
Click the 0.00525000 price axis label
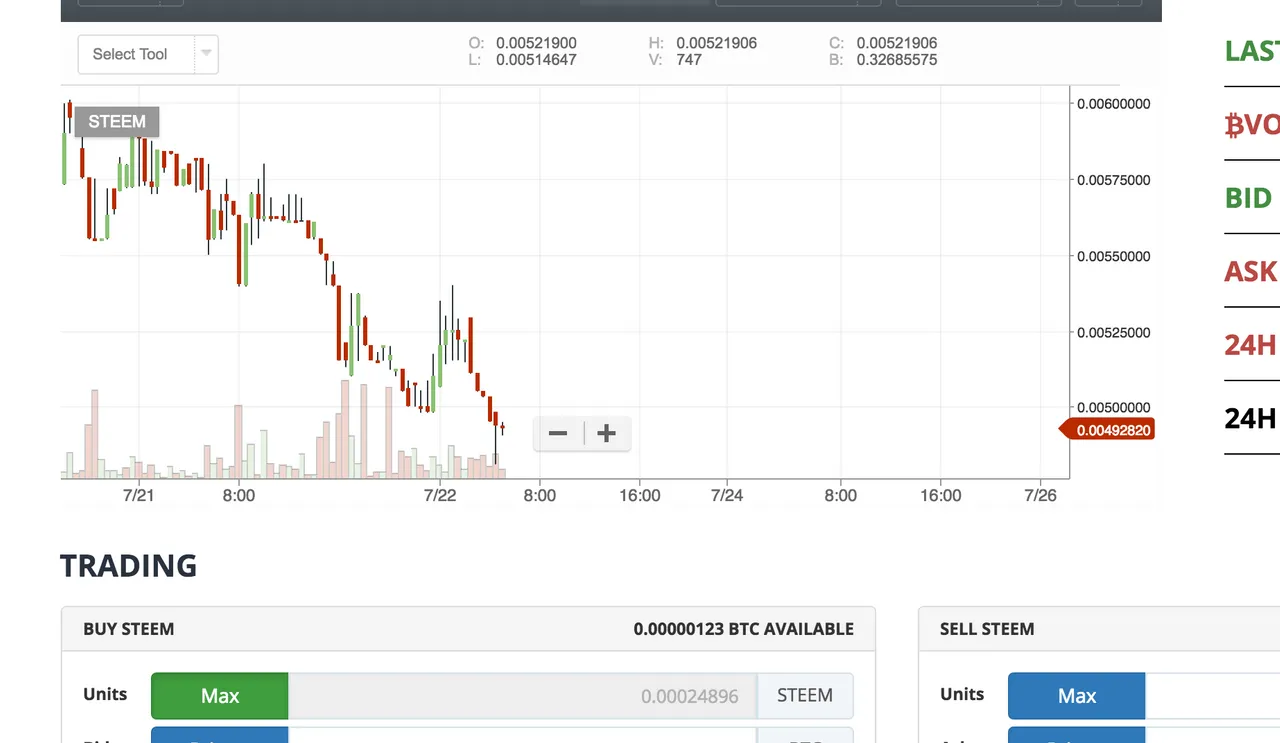(1114, 332)
